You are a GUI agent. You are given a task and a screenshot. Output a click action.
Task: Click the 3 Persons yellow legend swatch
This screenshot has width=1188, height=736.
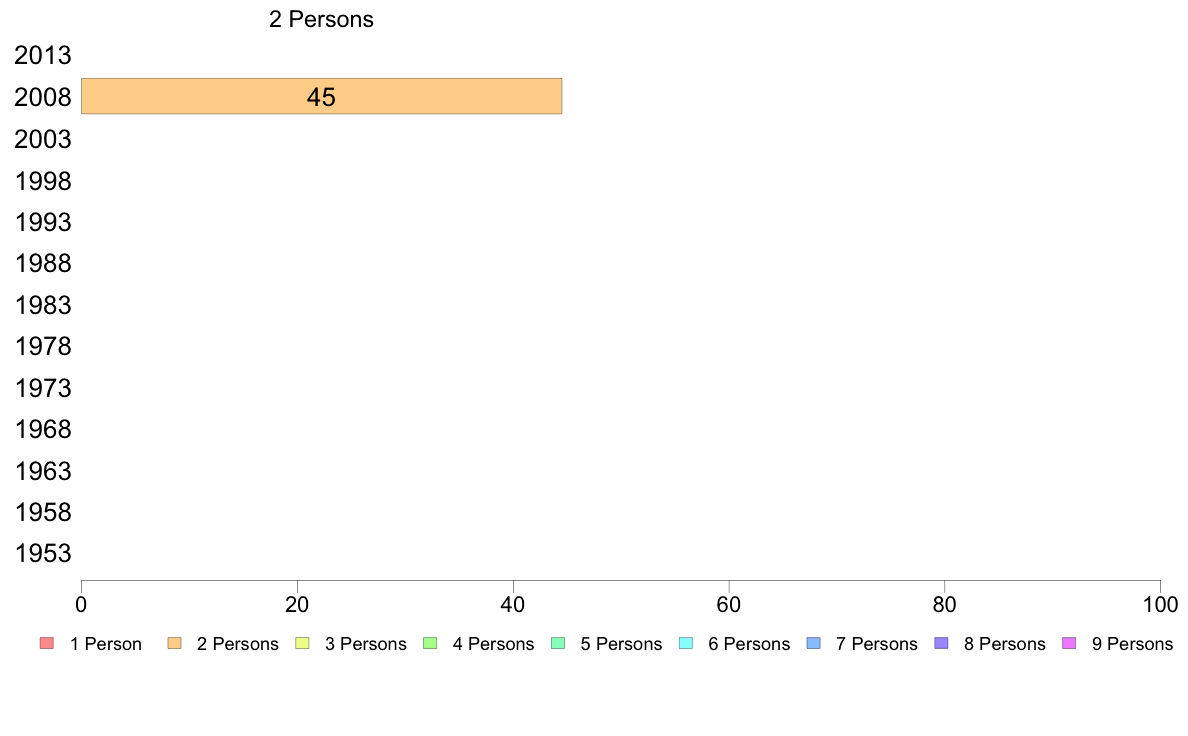point(302,644)
